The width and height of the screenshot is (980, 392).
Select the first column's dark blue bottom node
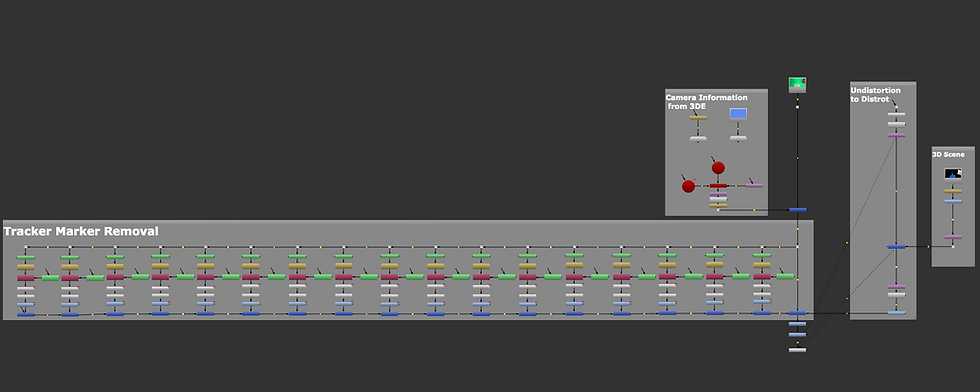click(x=26, y=314)
